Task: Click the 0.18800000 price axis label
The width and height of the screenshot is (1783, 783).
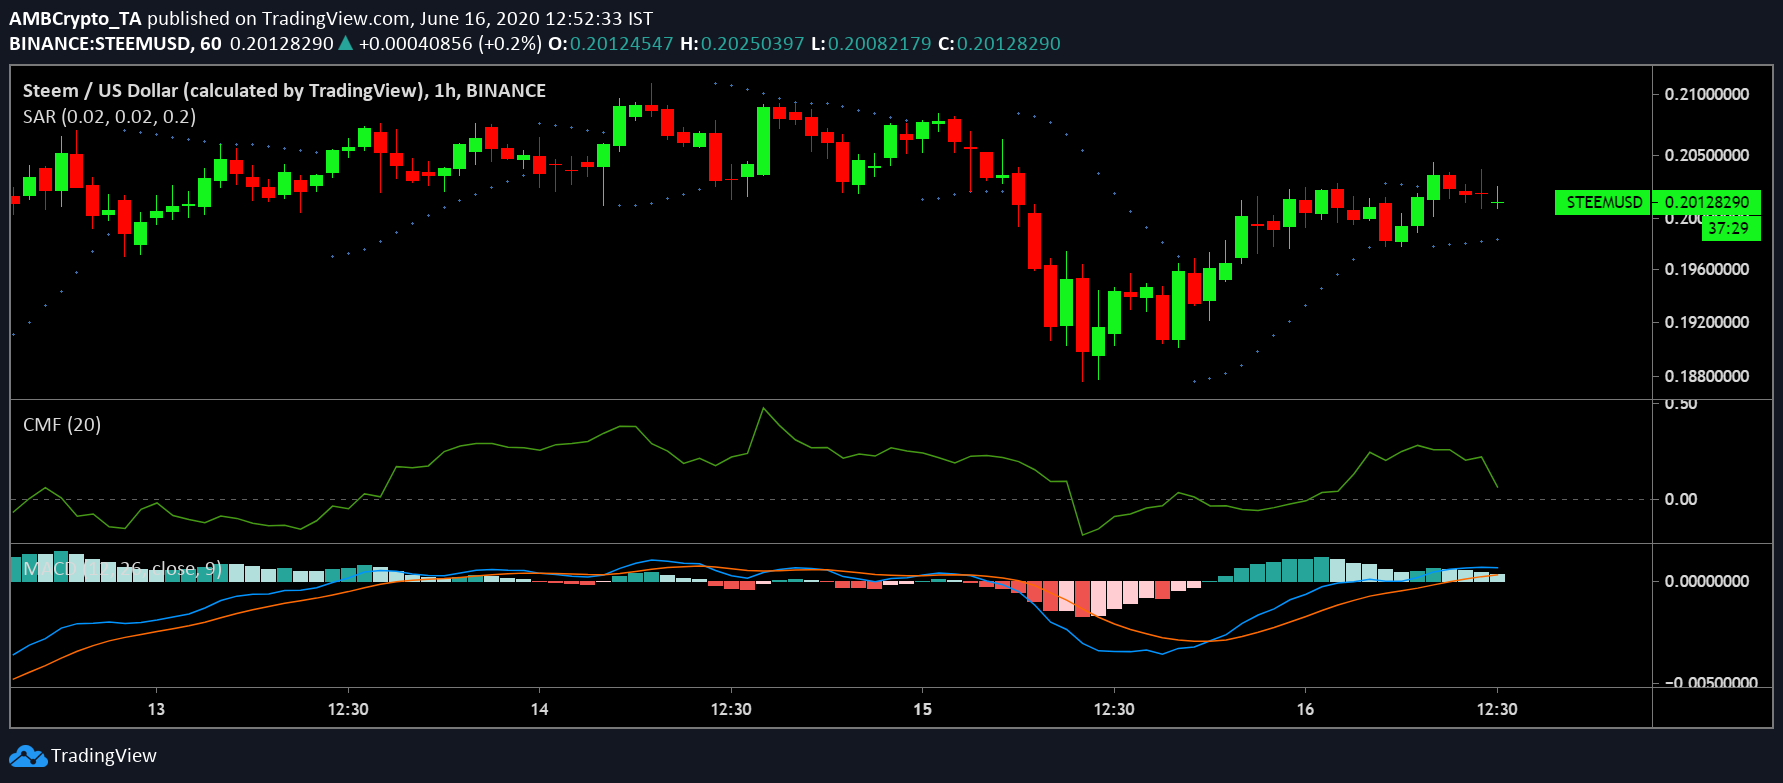Action: (1707, 376)
